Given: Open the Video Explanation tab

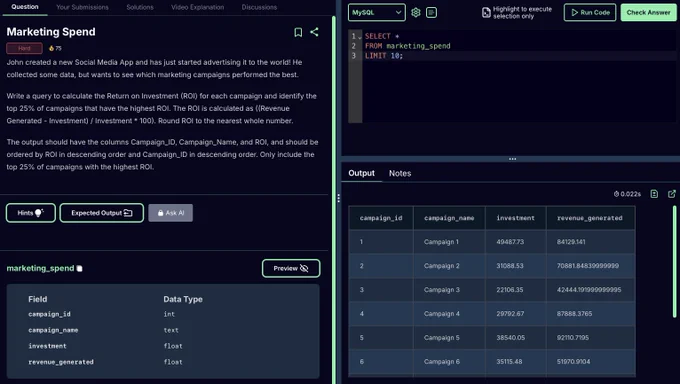Looking at the screenshot, I should click(x=197, y=7).
